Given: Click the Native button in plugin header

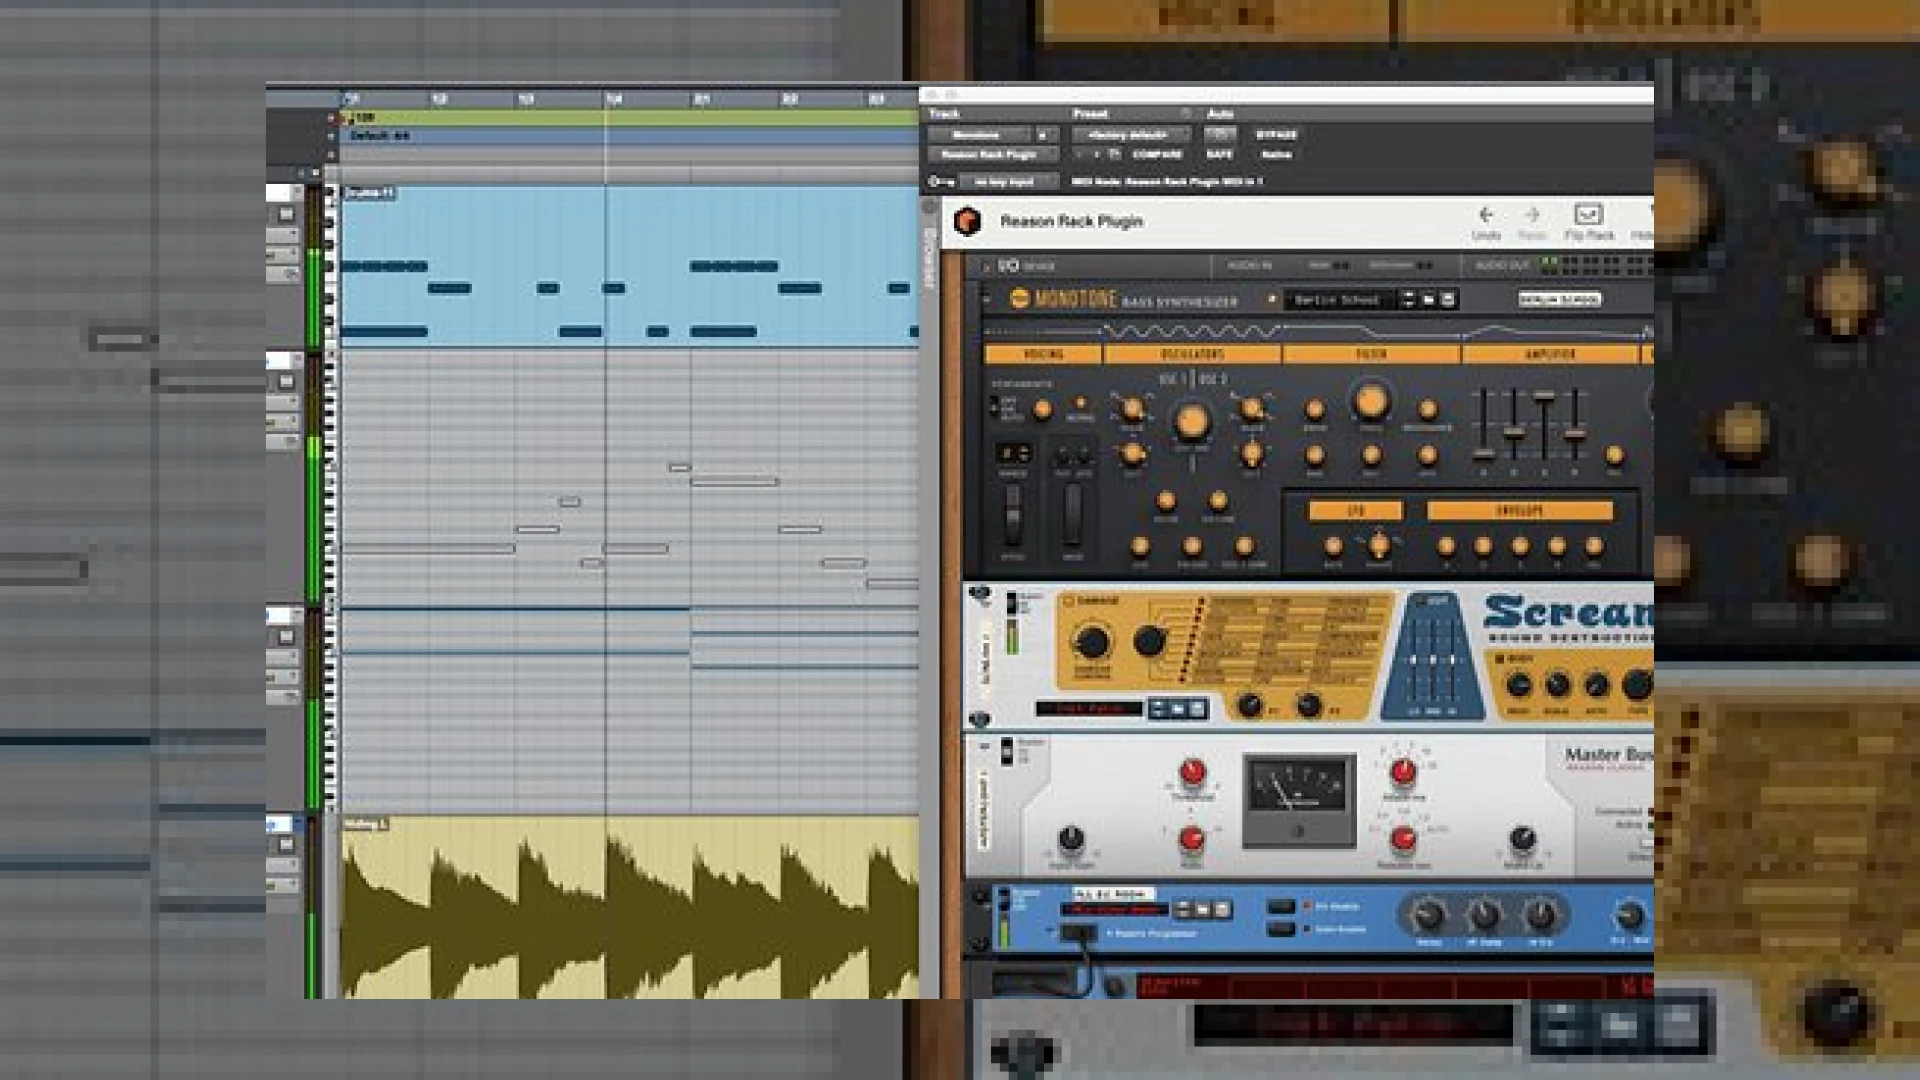Looking at the screenshot, I should (x=1276, y=154).
